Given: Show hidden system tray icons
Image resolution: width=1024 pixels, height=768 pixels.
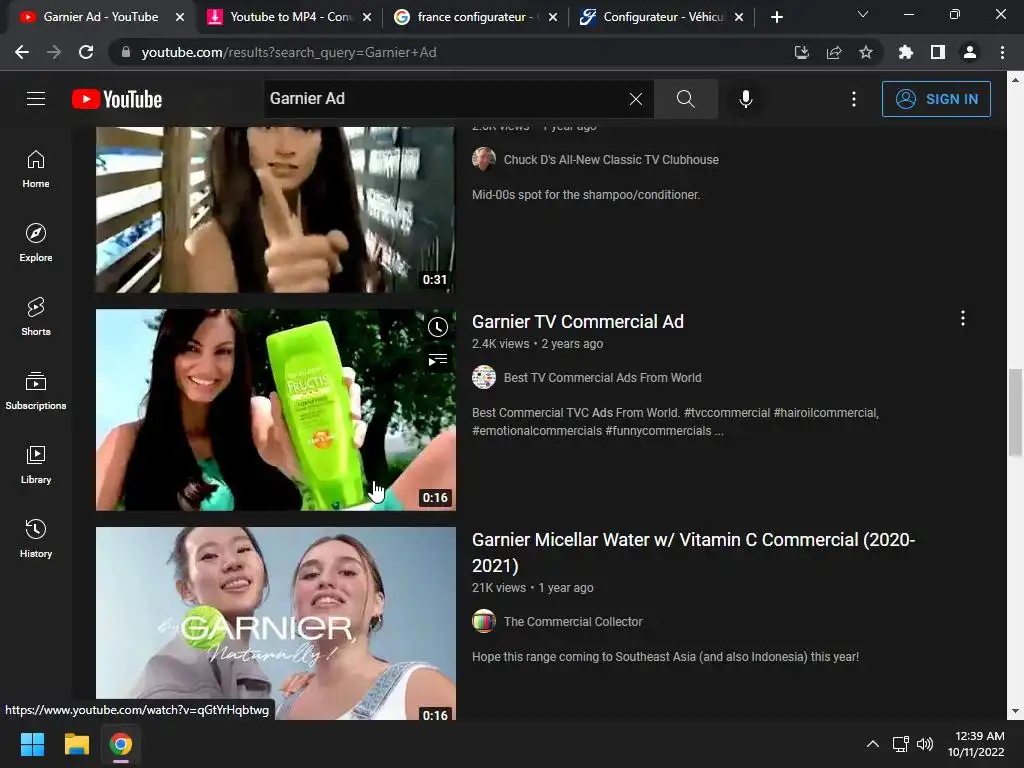Looking at the screenshot, I should pyautogui.click(x=872, y=744).
